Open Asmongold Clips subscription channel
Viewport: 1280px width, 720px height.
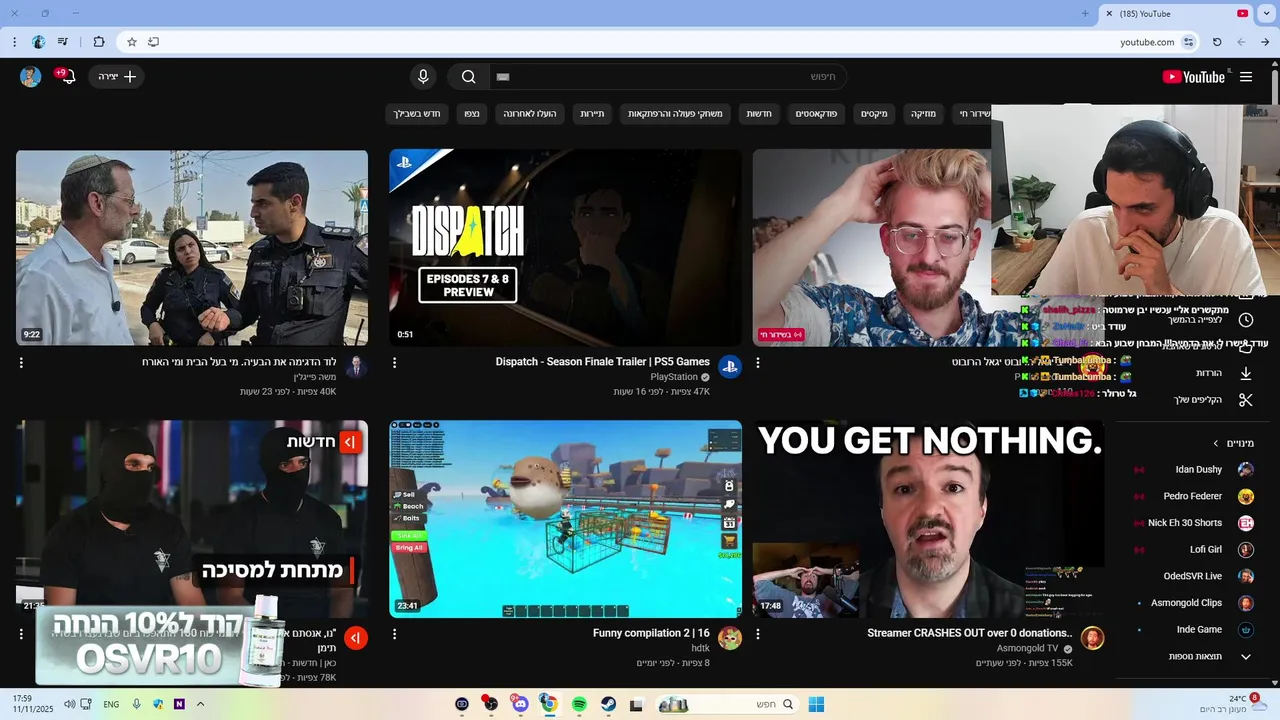tap(1194, 603)
